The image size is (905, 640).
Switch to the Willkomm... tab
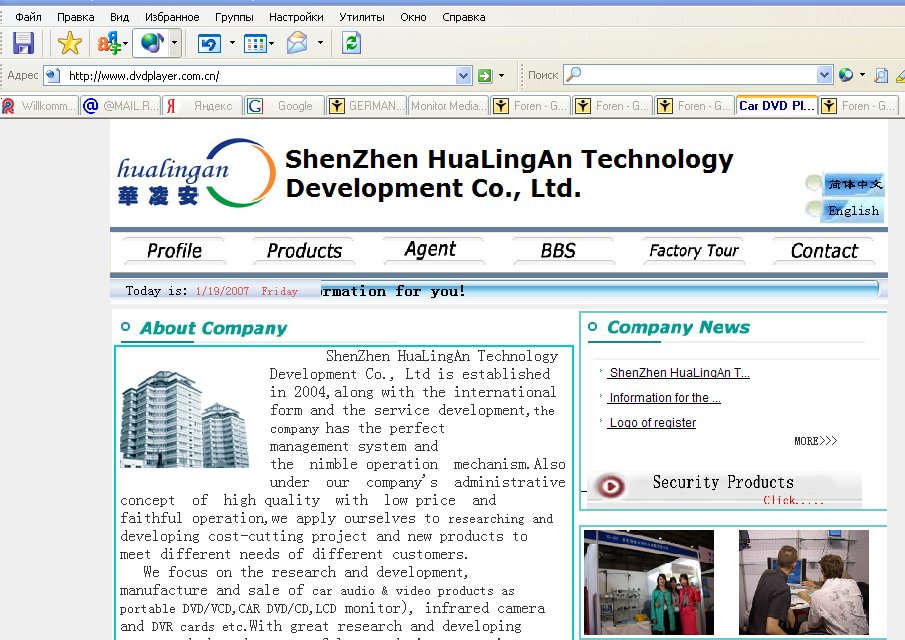pyautogui.click(x=39, y=106)
